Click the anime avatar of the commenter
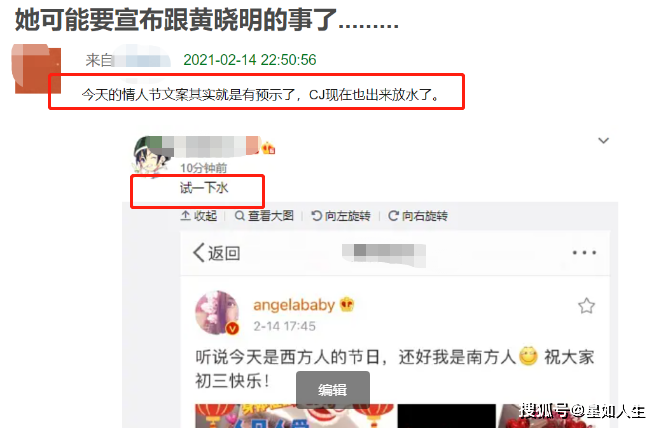This screenshot has height=428, width=660. click(x=152, y=157)
